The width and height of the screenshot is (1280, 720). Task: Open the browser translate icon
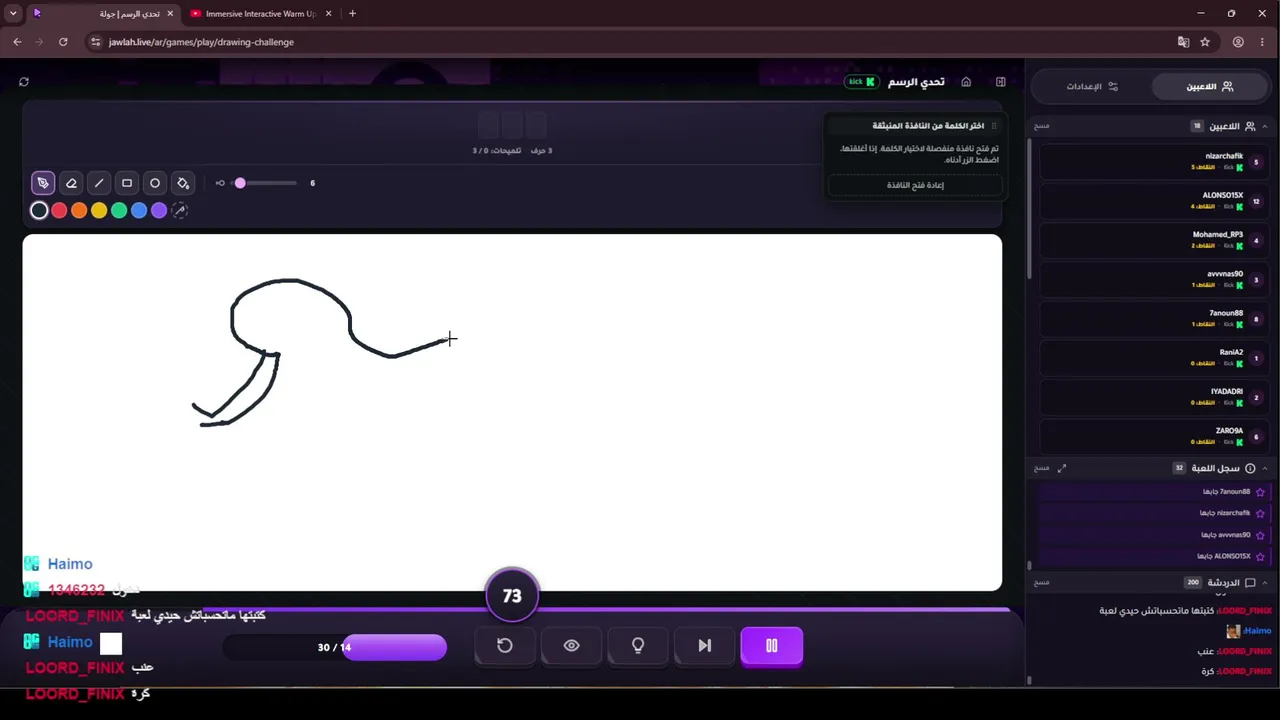tap(1183, 42)
